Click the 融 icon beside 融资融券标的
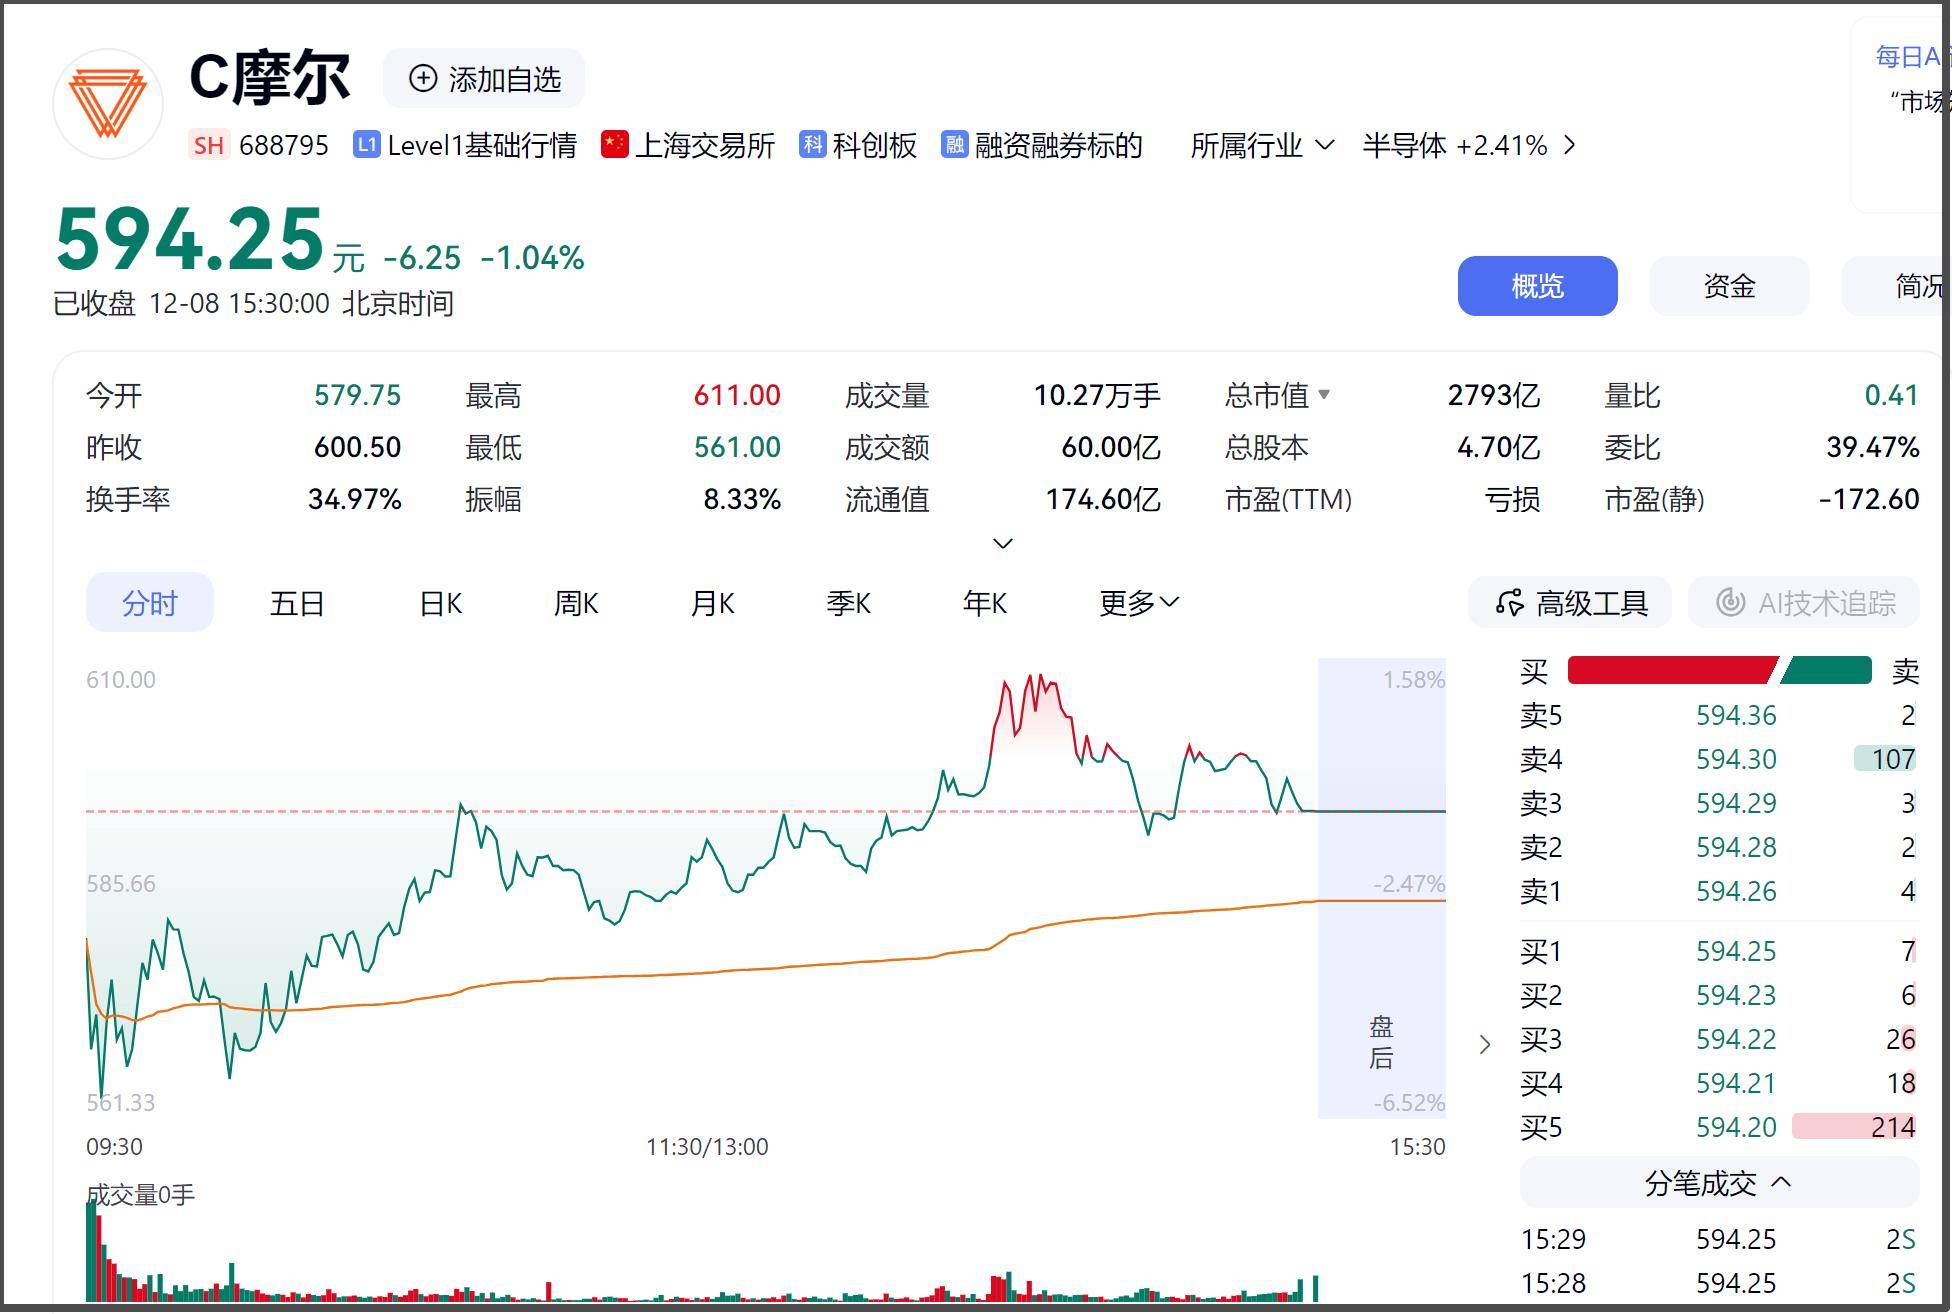The height and width of the screenshot is (1314, 1952). [954, 145]
